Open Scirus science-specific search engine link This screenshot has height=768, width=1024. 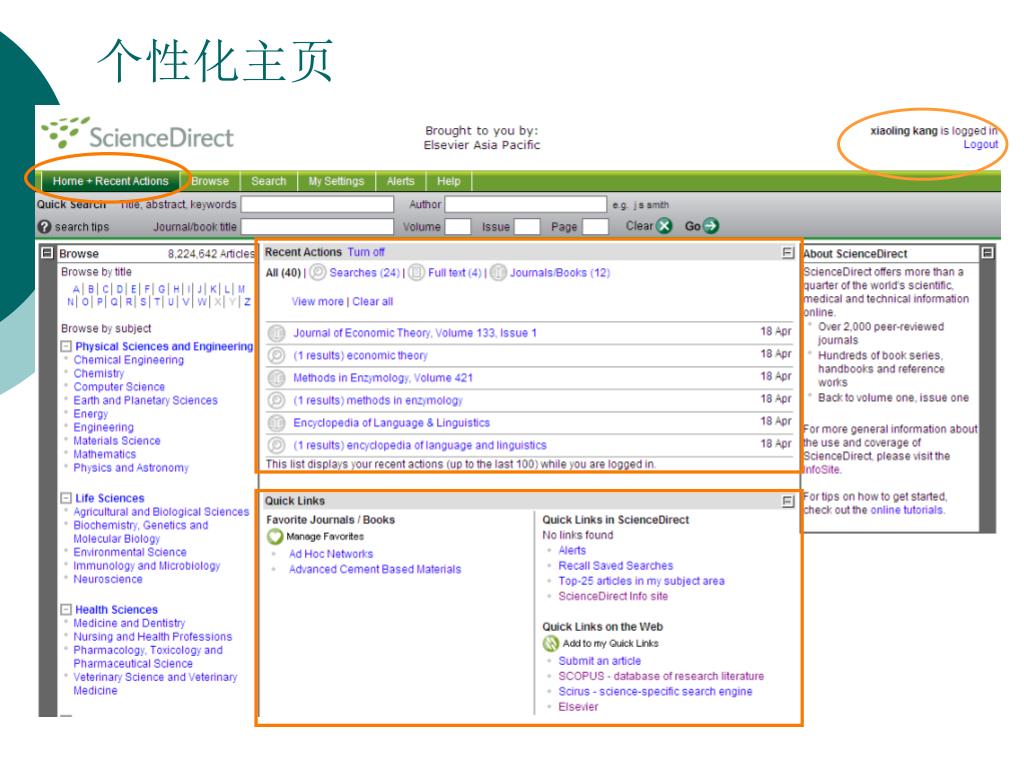tap(655, 691)
